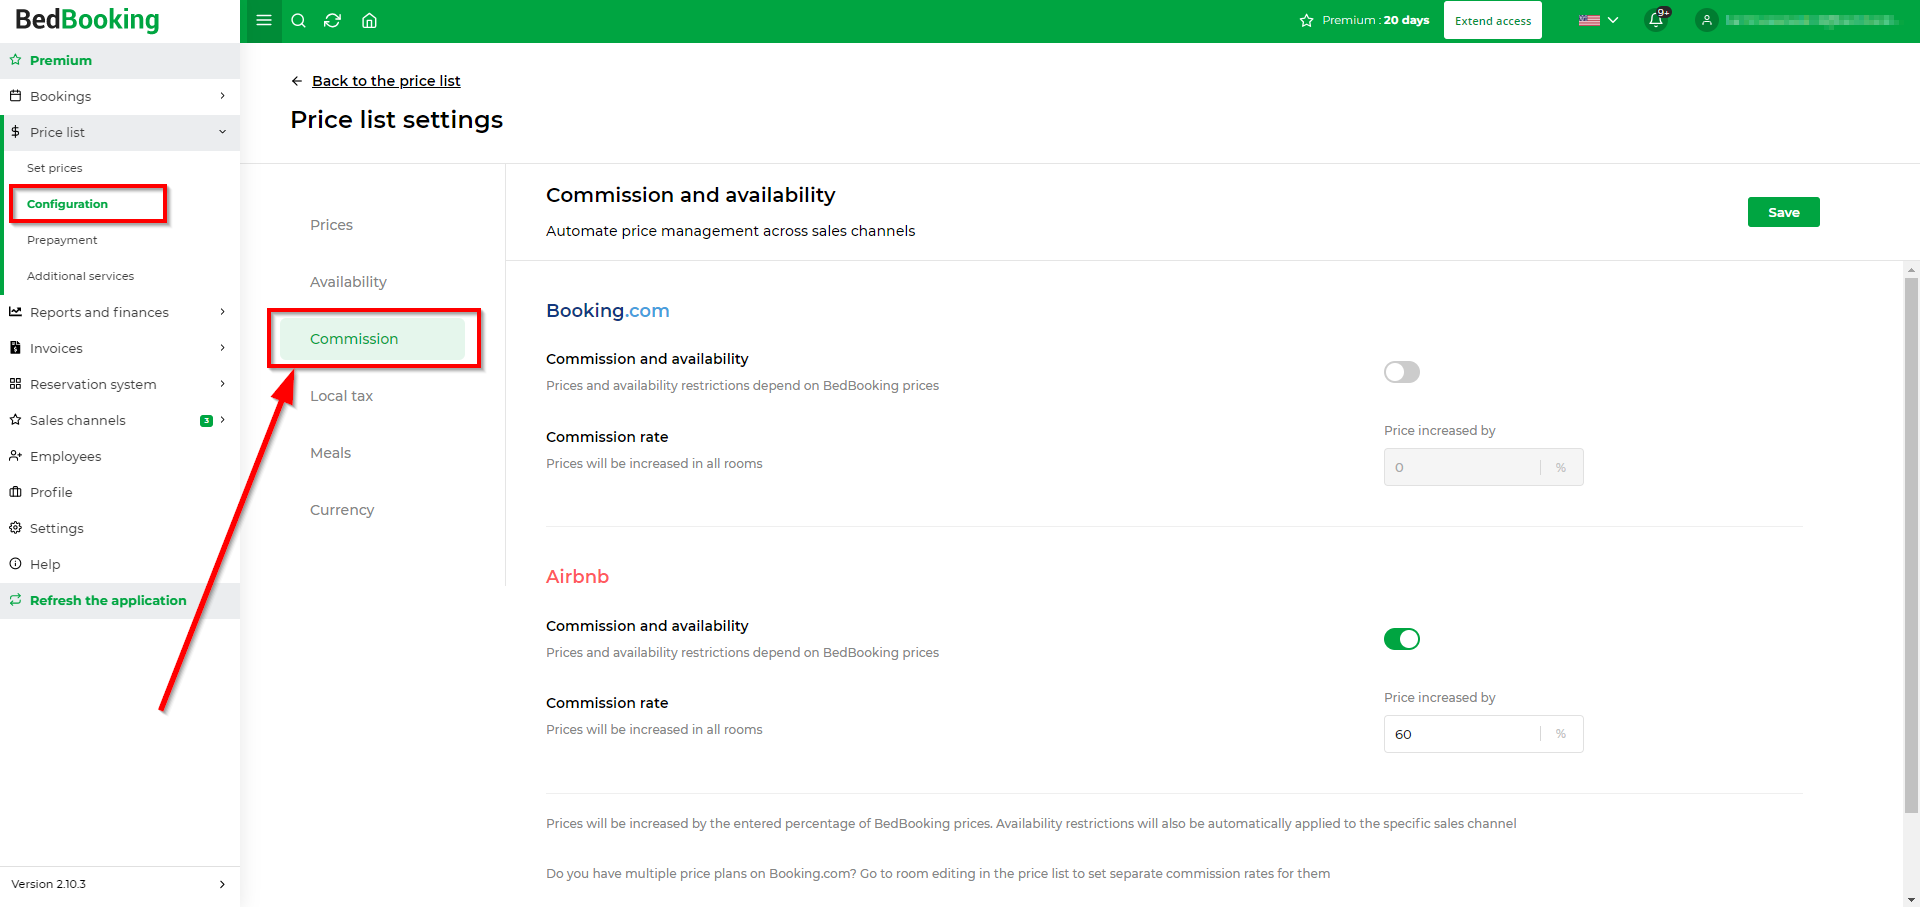This screenshot has width=1920, height=907.
Task: Click the sidebar Premium star icon
Action: pyautogui.click(x=15, y=60)
